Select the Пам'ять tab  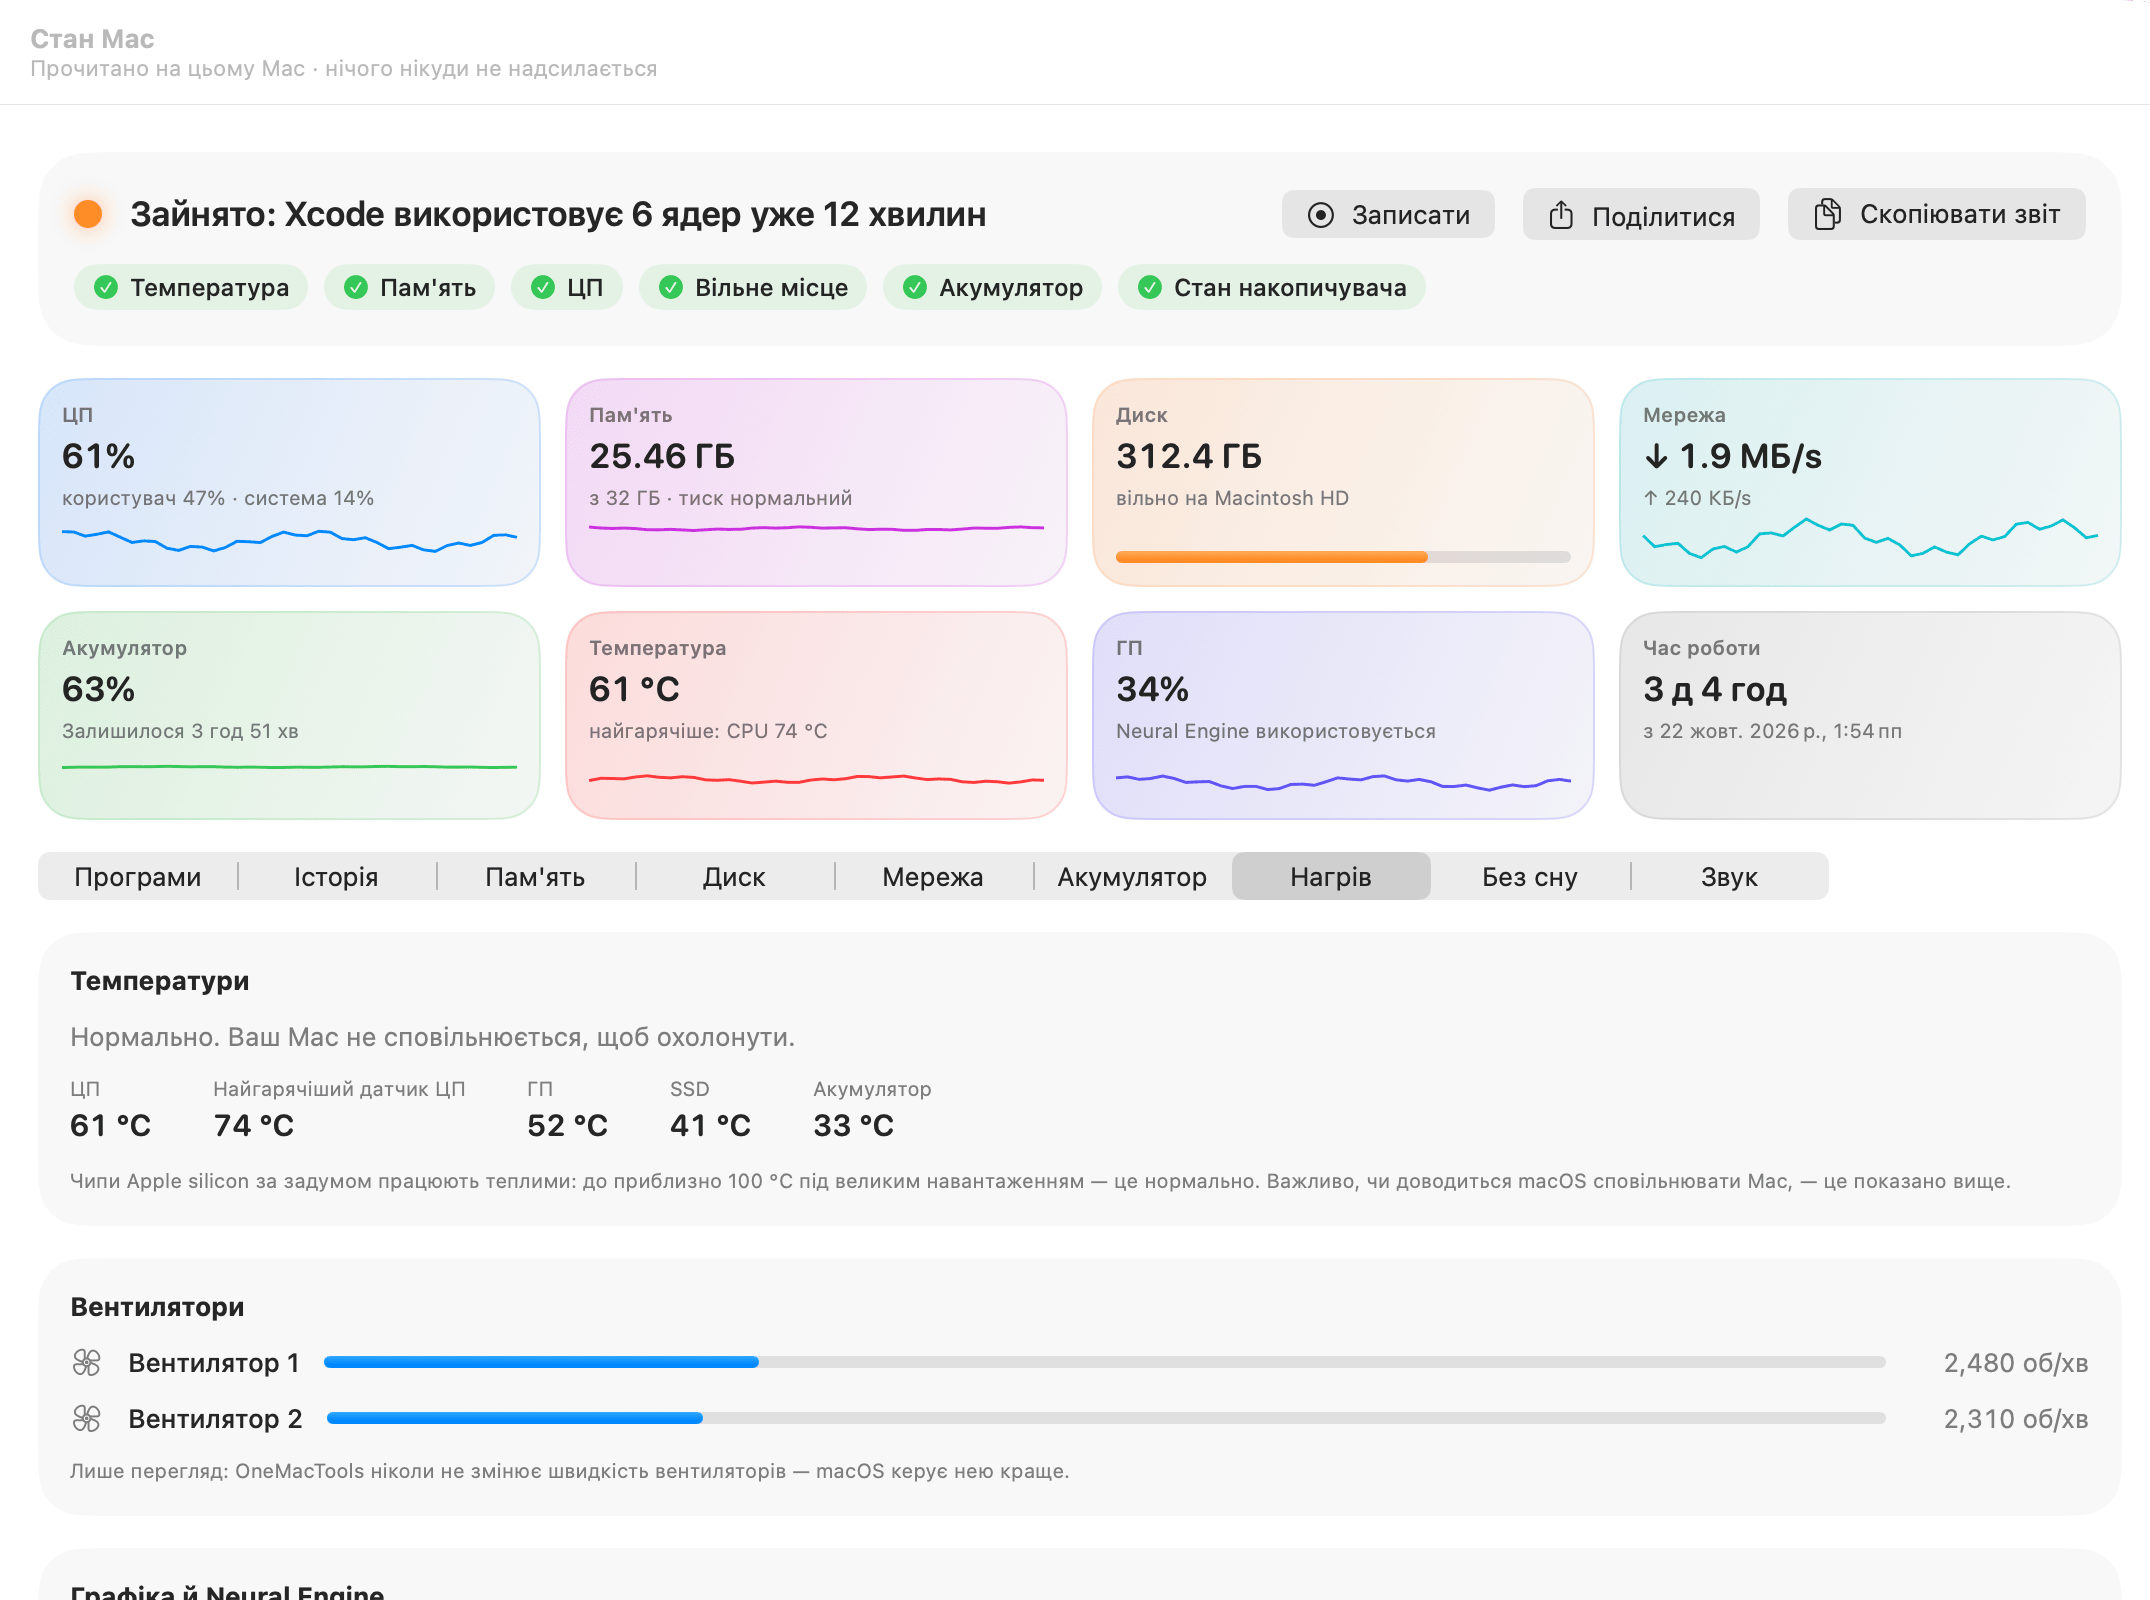536,877
